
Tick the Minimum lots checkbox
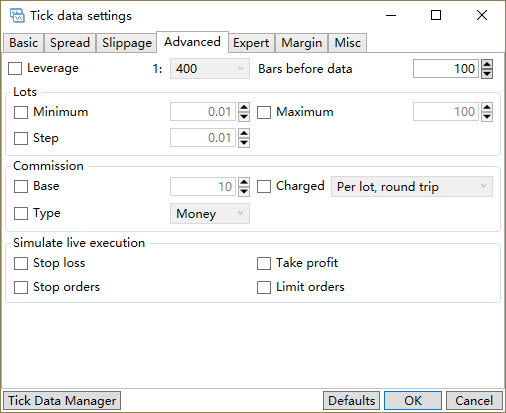(21, 112)
